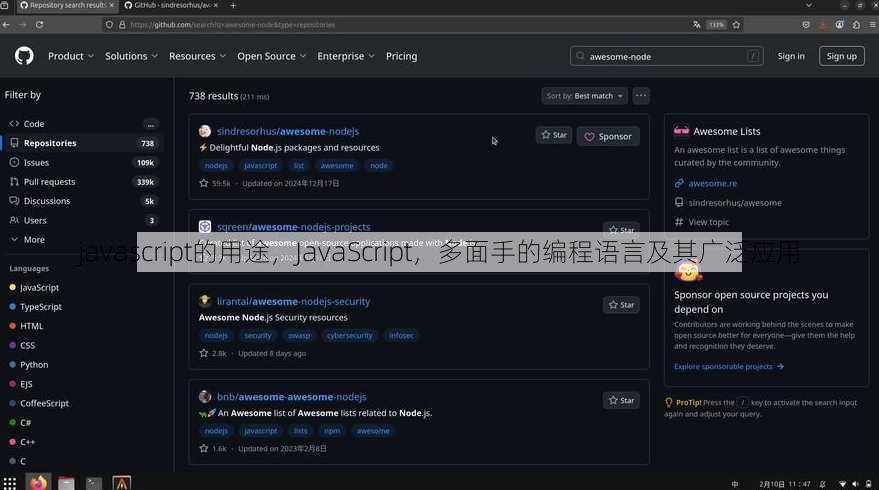Open the Solutions menu
The image size is (879, 490).
point(131,56)
